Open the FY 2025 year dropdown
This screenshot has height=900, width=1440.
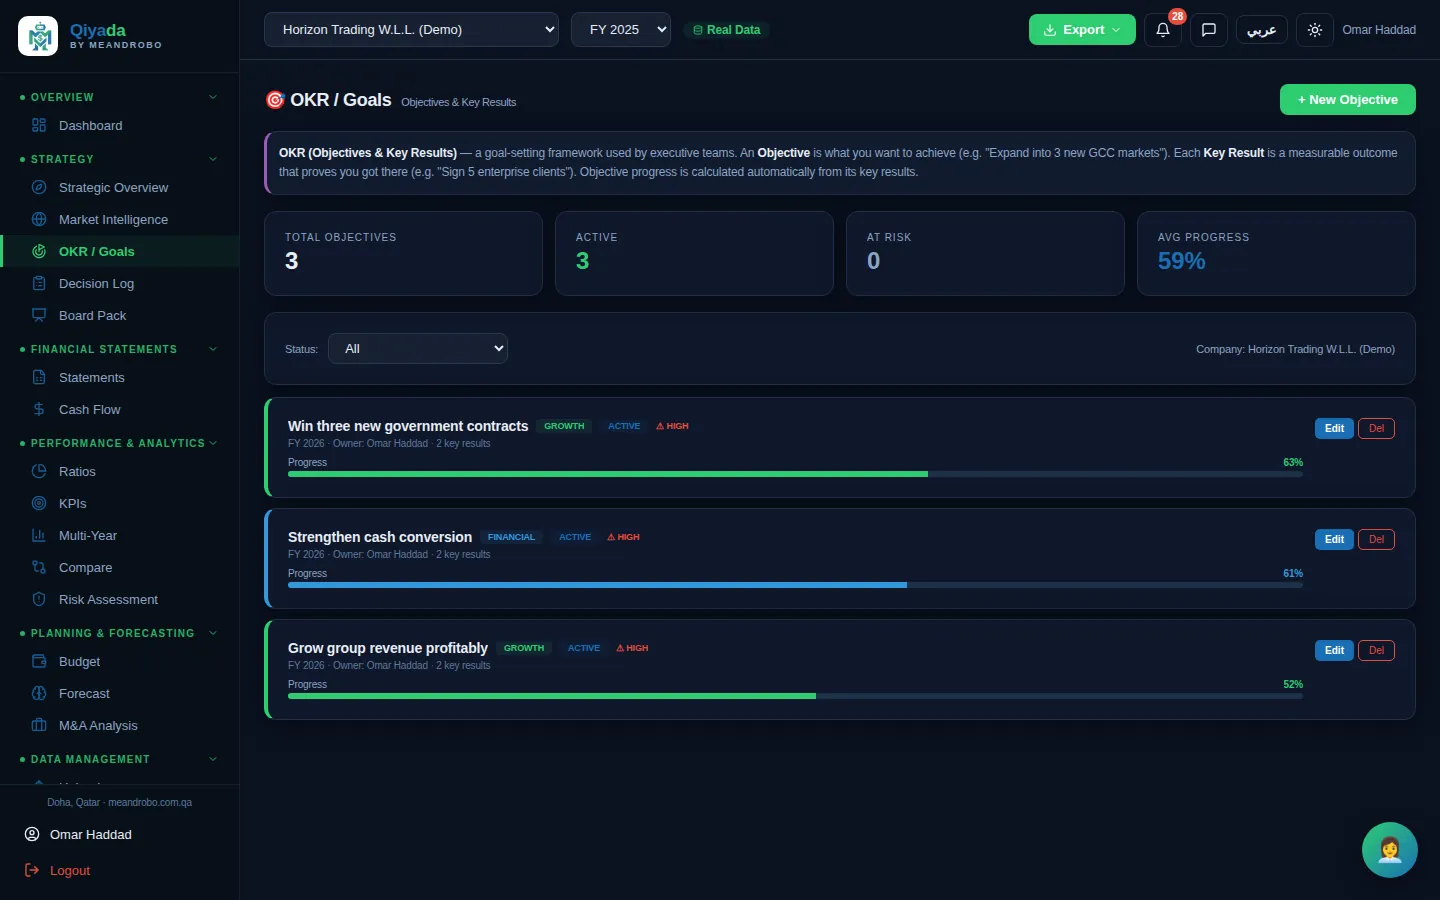click(621, 30)
